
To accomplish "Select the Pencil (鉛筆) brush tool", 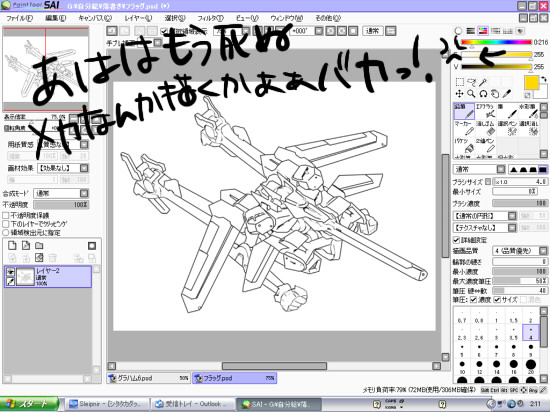I will coord(464,111).
